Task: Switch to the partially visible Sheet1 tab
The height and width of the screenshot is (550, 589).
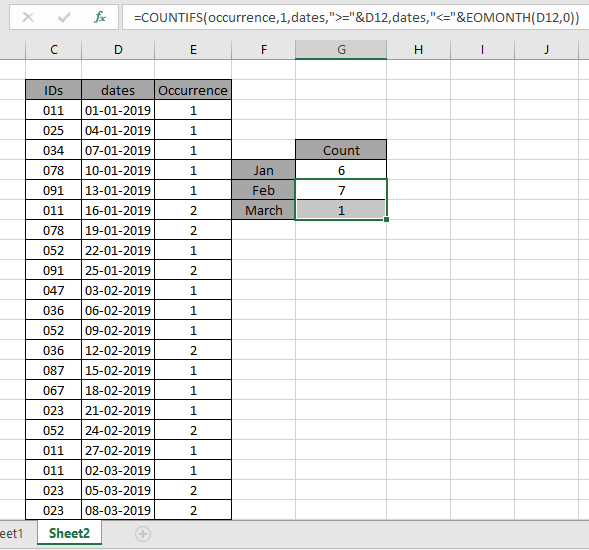Action: point(12,533)
